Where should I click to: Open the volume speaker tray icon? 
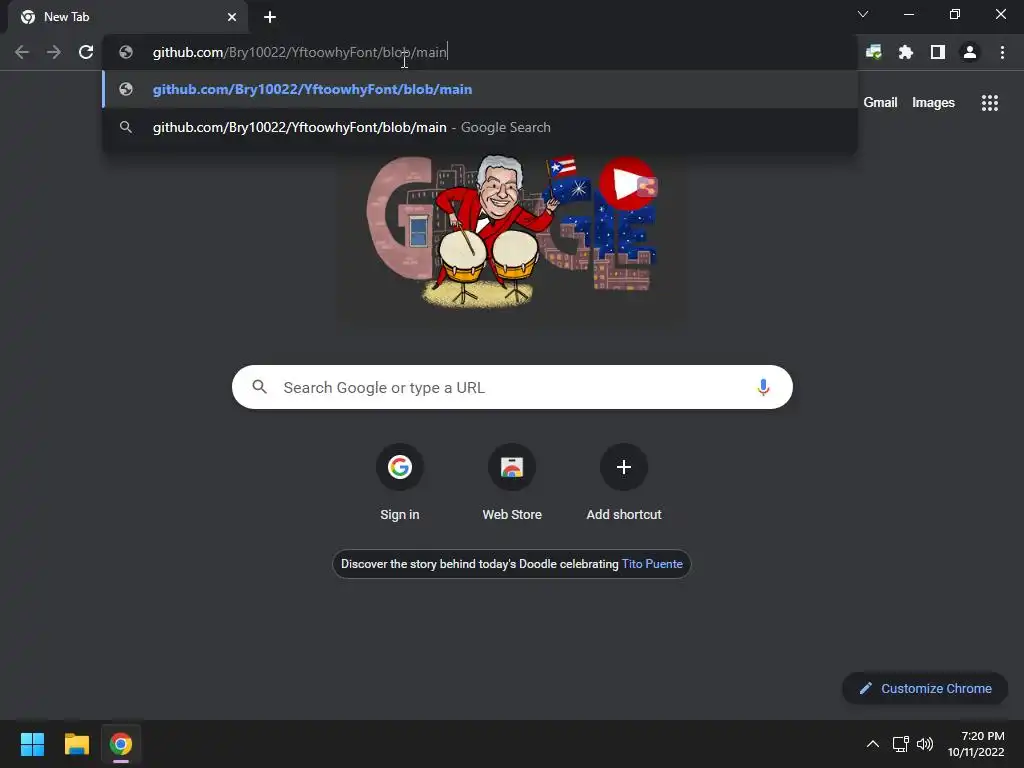[925, 744]
